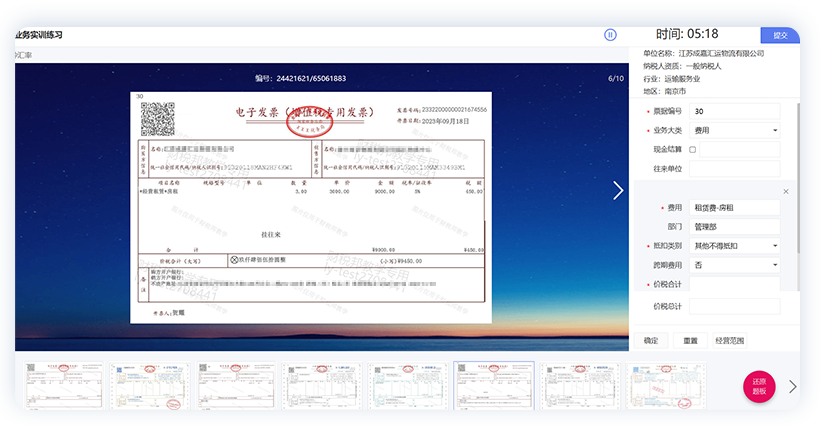The image size is (839, 436).
Task: Focus the 往来单位 input field
Action: pos(735,169)
